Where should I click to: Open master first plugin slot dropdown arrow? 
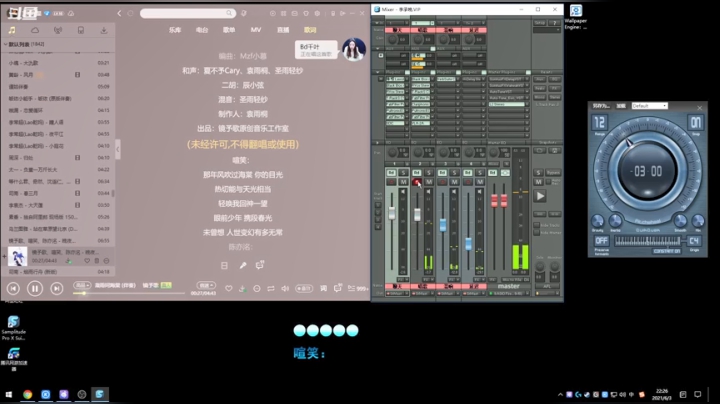click(527, 79)
